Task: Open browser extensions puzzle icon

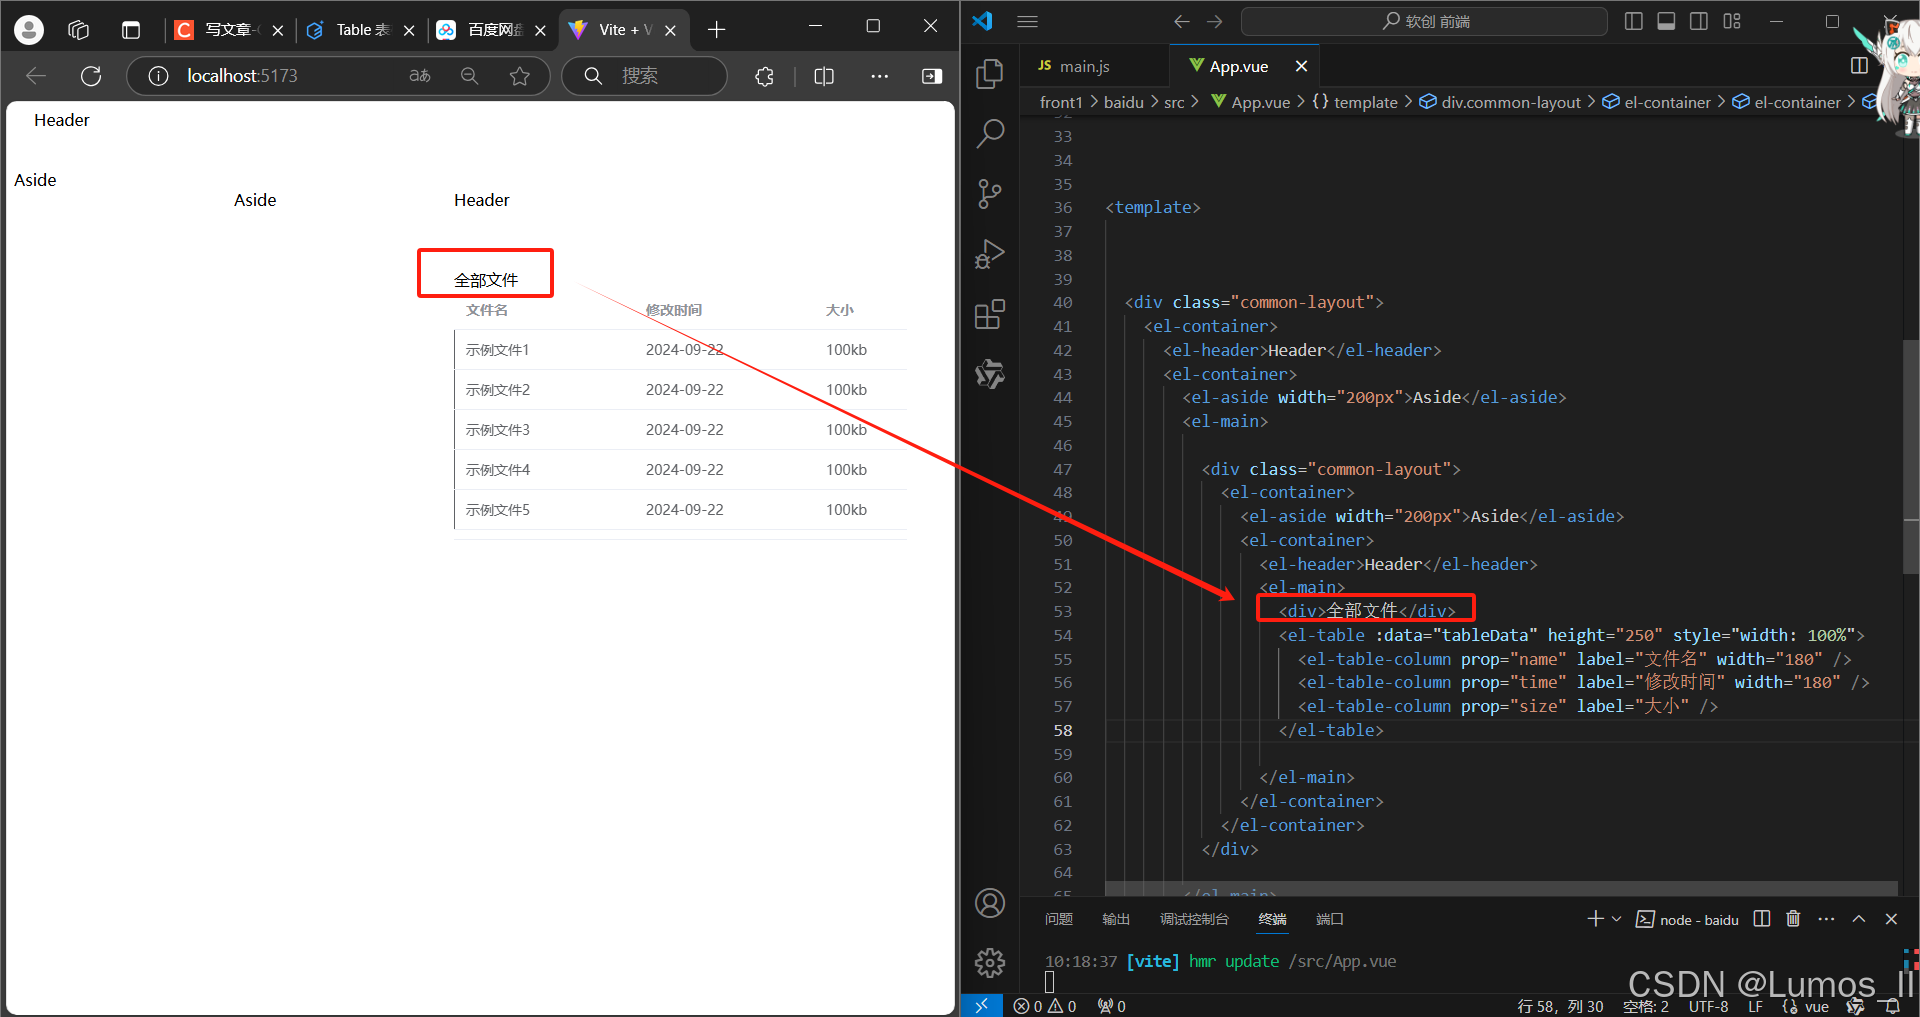Action: pos(765,76)
